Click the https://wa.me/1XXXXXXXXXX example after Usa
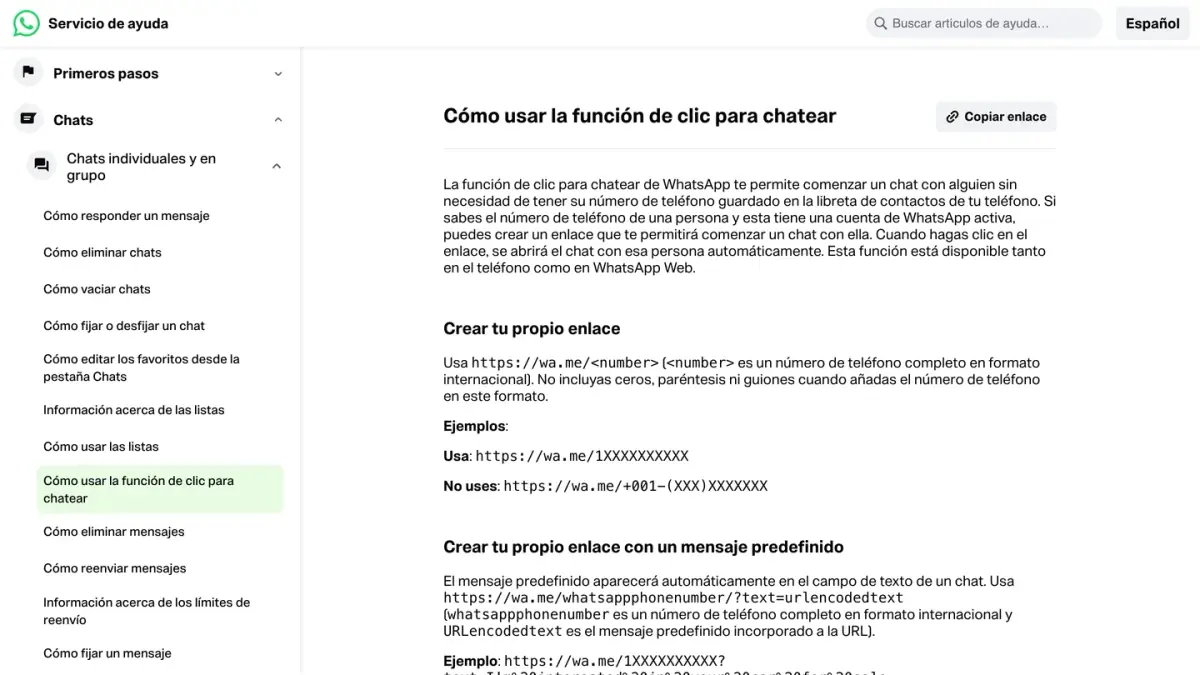This screenshot has width=1200, height=675. (582, 456)
